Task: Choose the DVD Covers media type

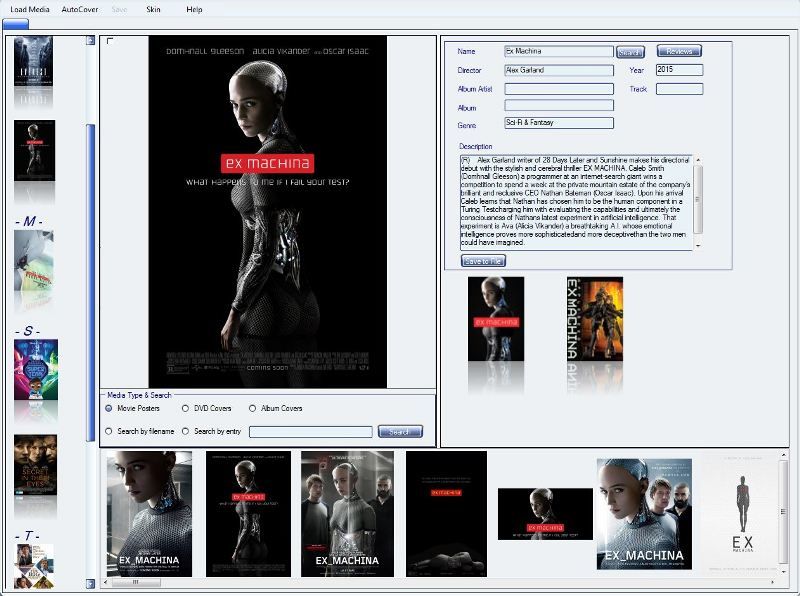Action: point(185,408)
